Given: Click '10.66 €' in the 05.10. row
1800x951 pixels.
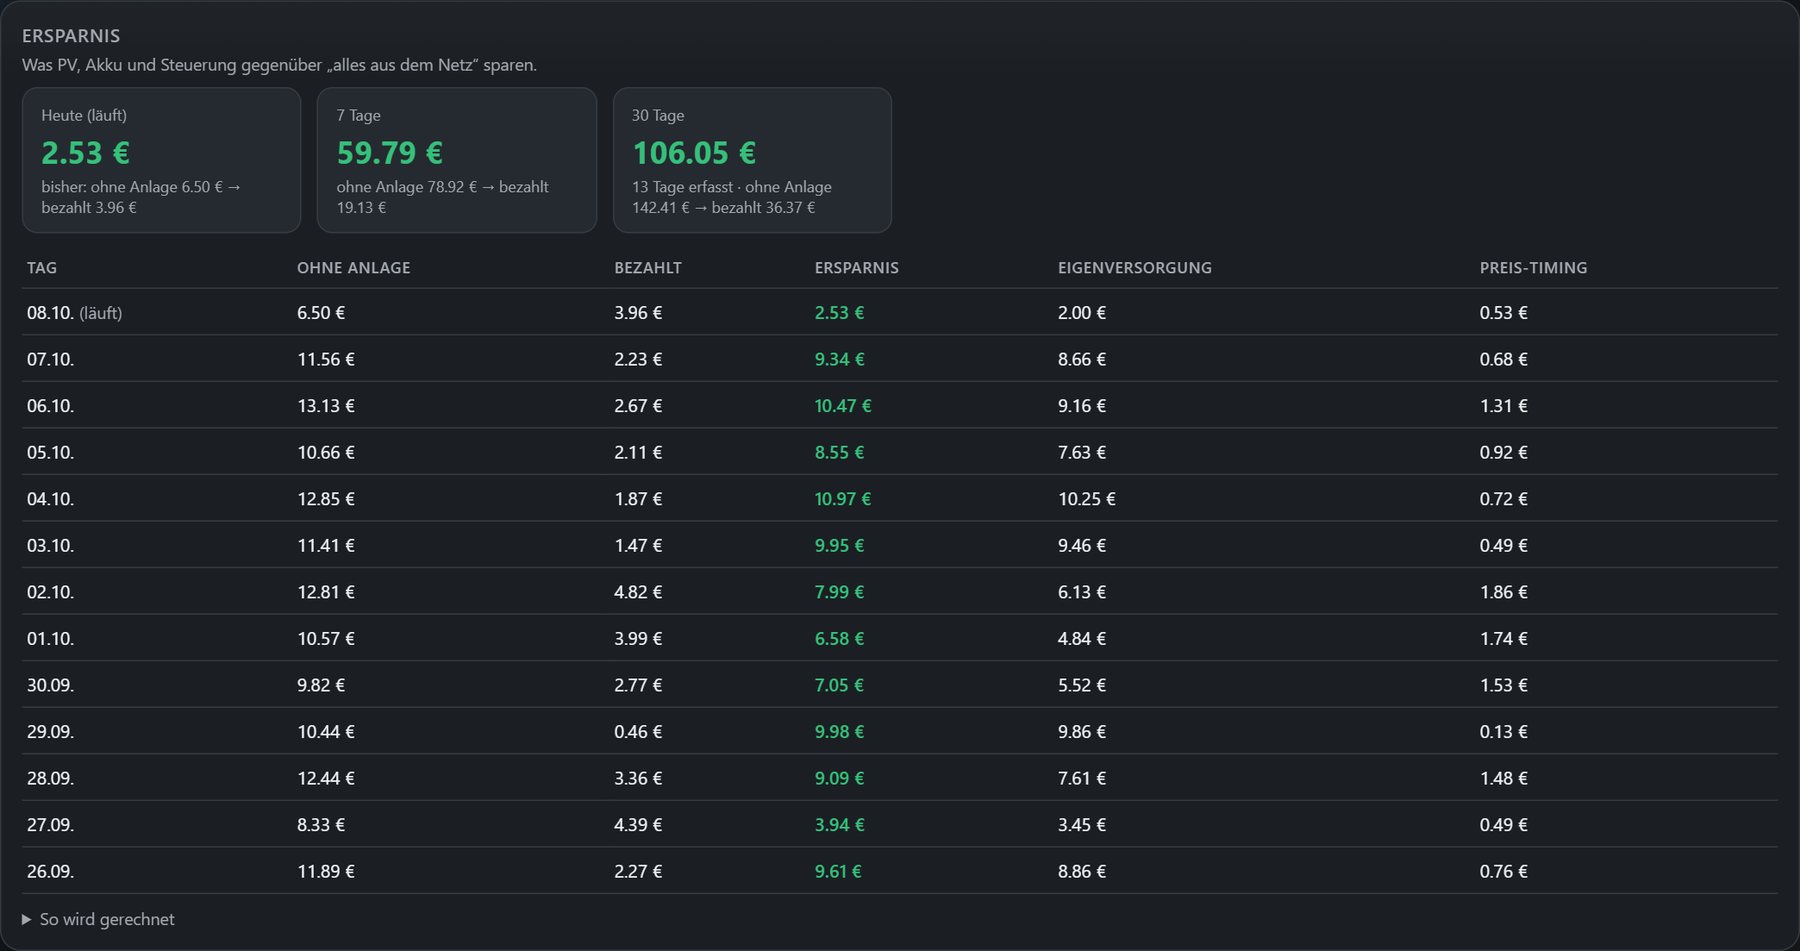Looking at the screenshot, I should [x=326, y=452].
